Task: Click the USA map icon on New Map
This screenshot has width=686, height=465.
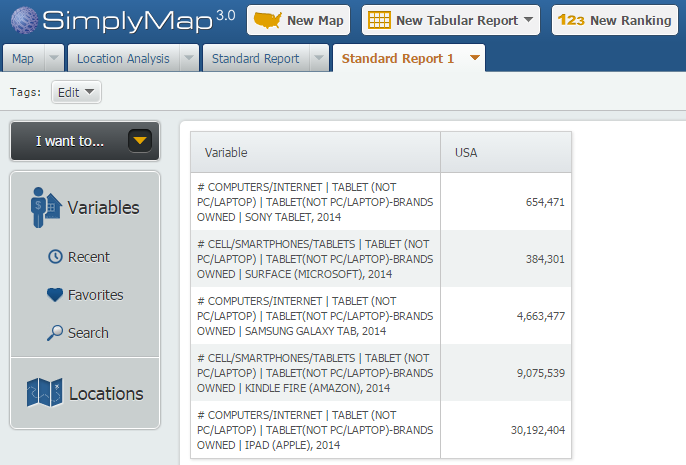Action: (267, 20)
